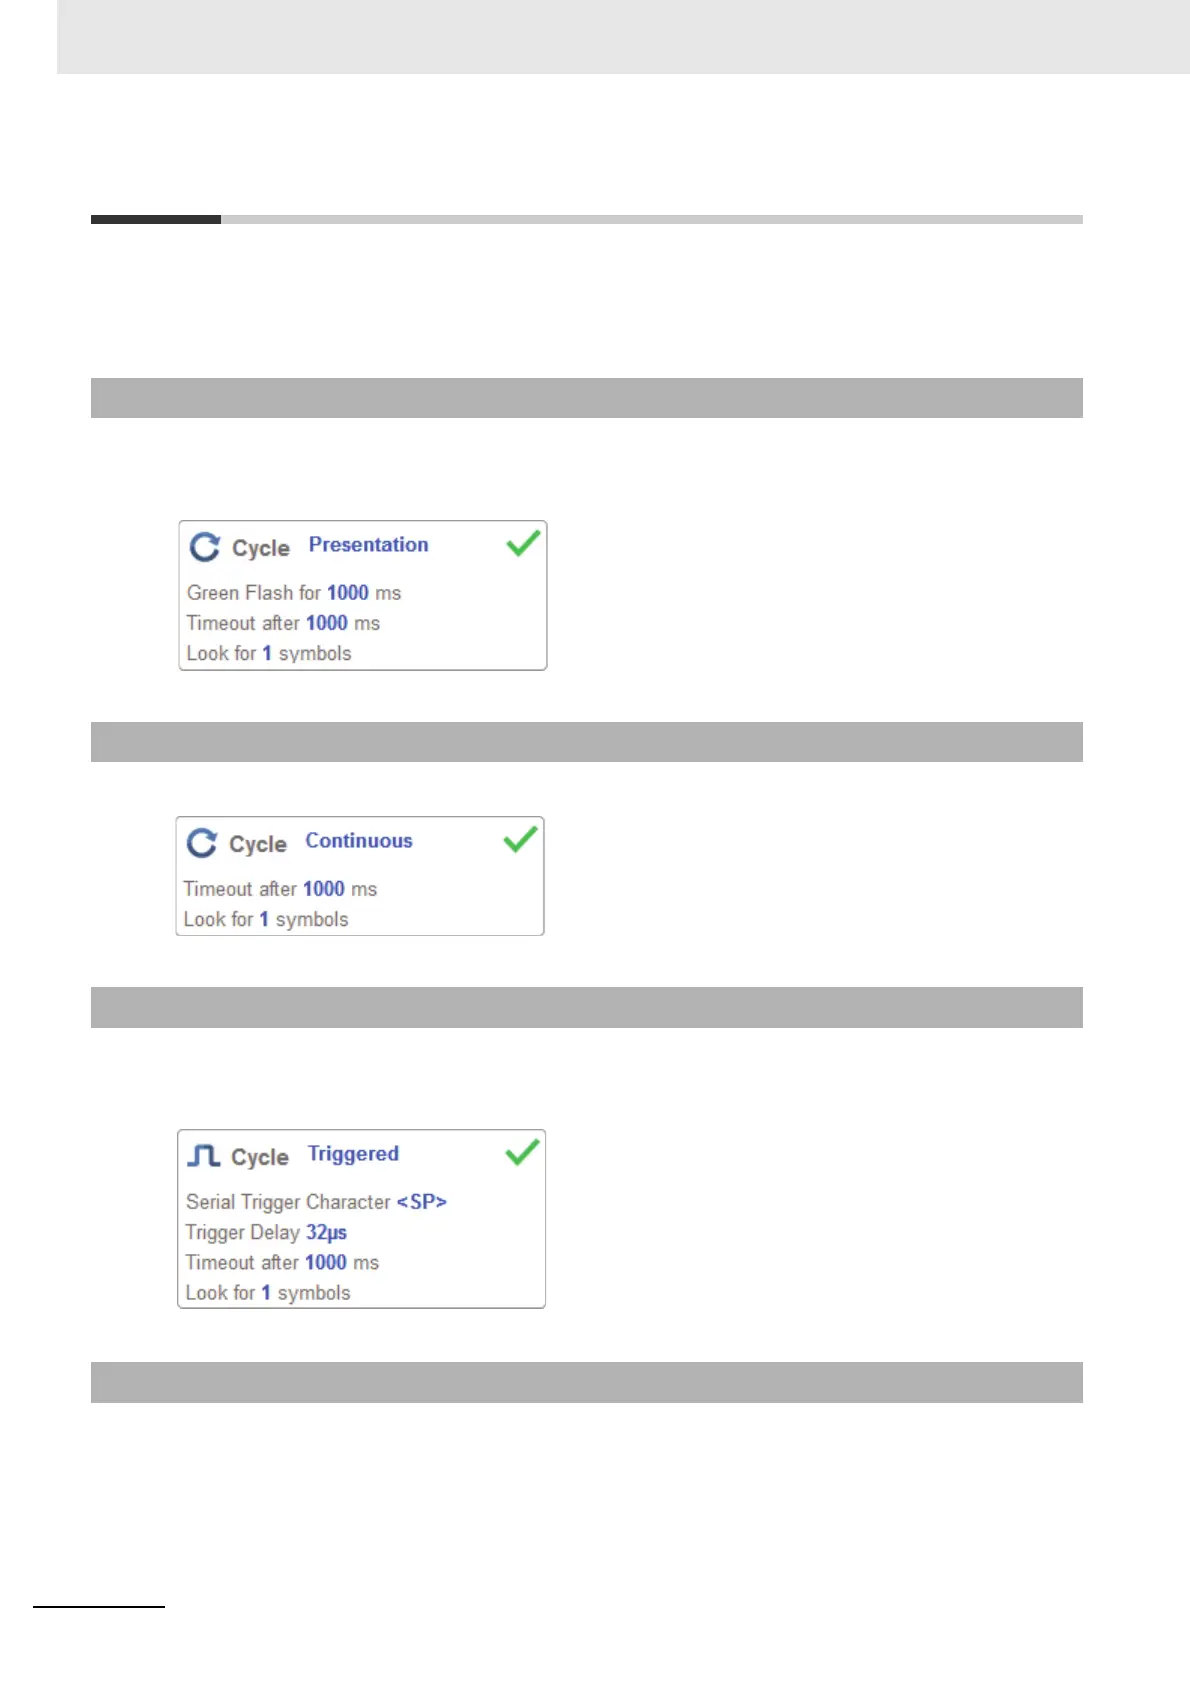Edit the Triggered Look for 1 symbols value
The width and height of the screenshot is (1190, 1684).
coord(266,1293)
